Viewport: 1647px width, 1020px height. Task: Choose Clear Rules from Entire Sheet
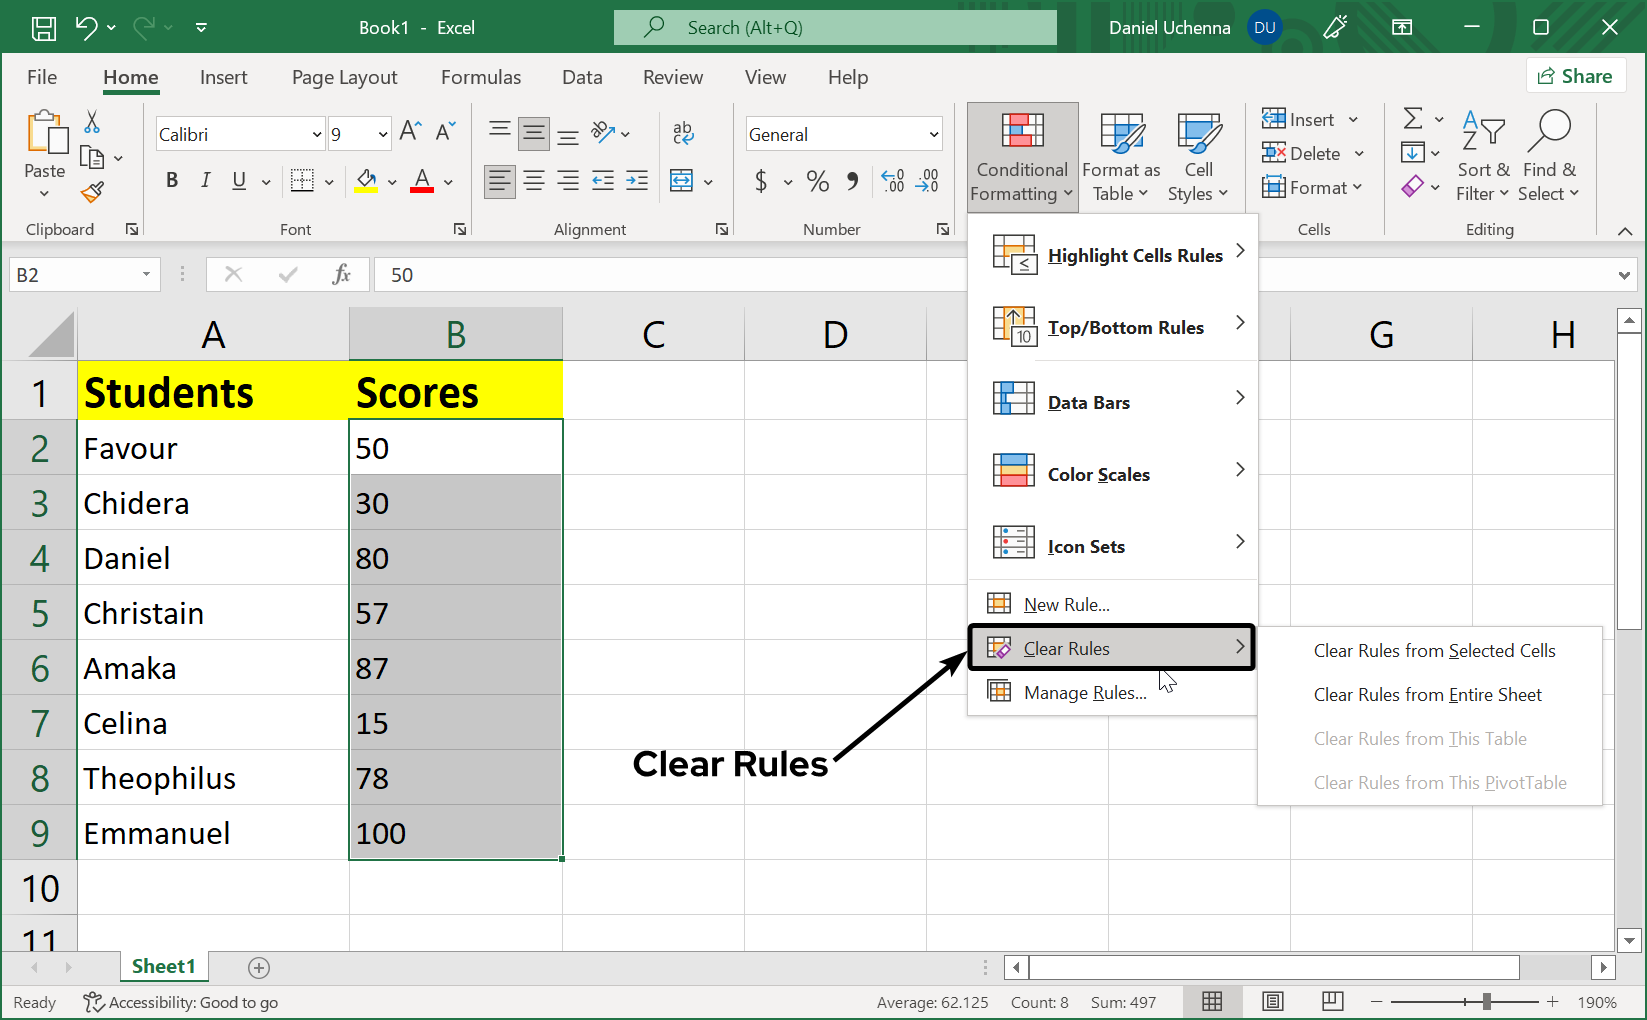[x=1427, y=694]
